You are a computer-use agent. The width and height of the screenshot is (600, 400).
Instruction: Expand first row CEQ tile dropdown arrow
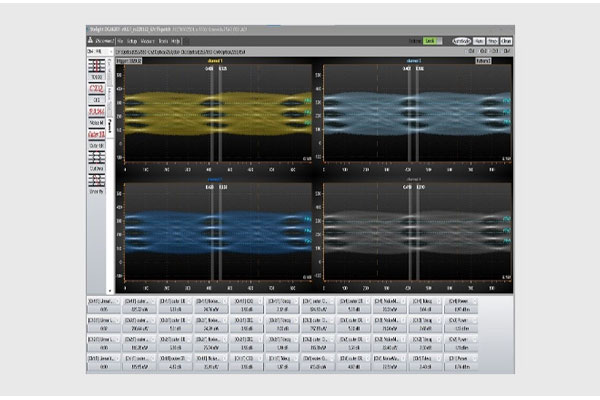pos(259,302)
